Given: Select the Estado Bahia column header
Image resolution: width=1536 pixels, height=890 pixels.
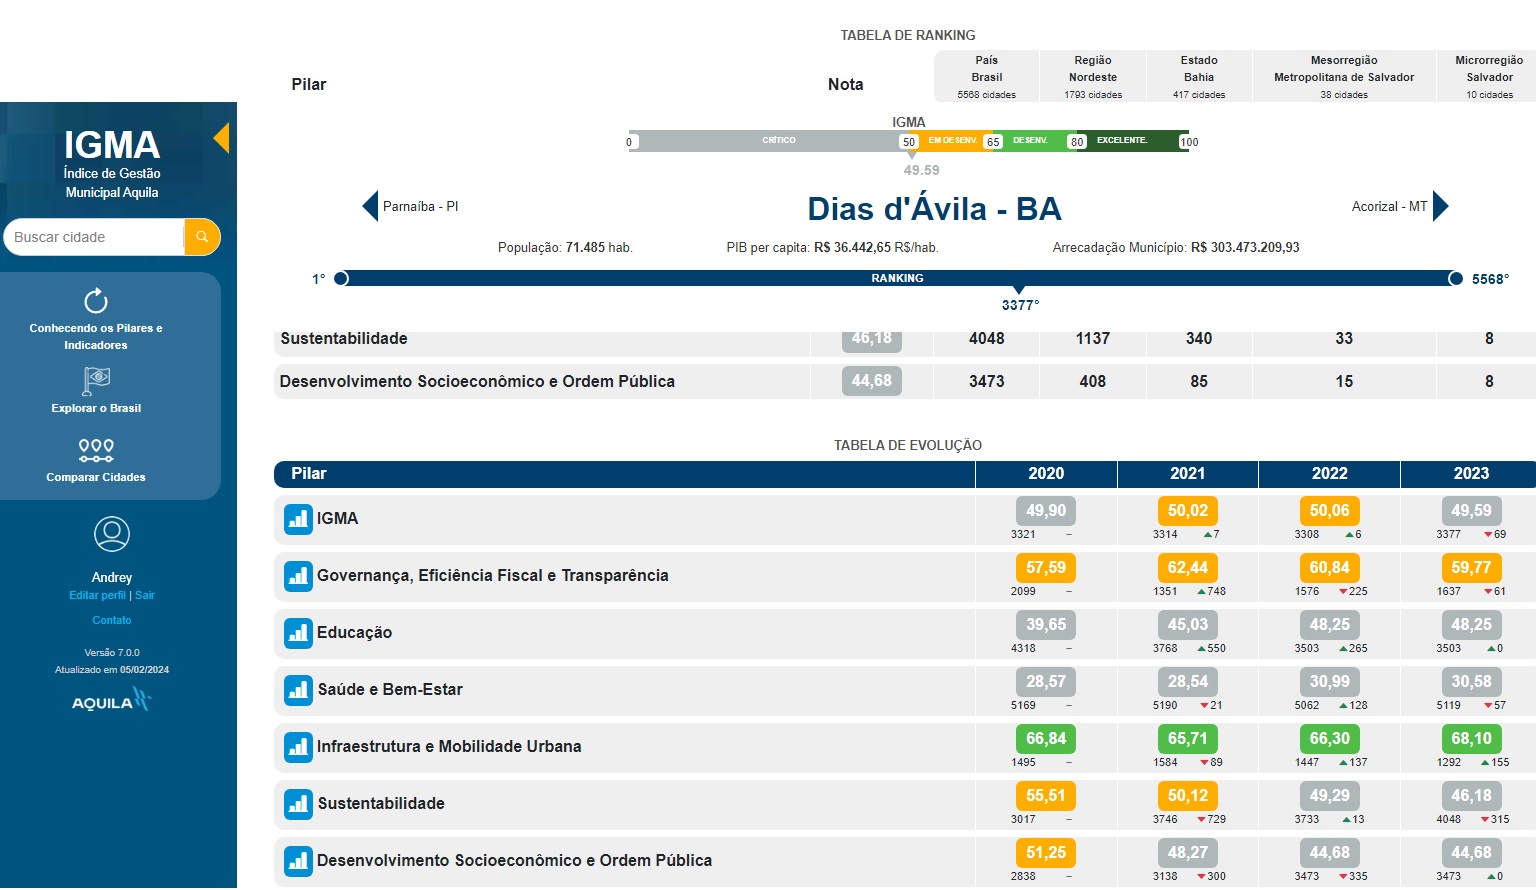Looking at the screenshot, I should pos(1199,77).
